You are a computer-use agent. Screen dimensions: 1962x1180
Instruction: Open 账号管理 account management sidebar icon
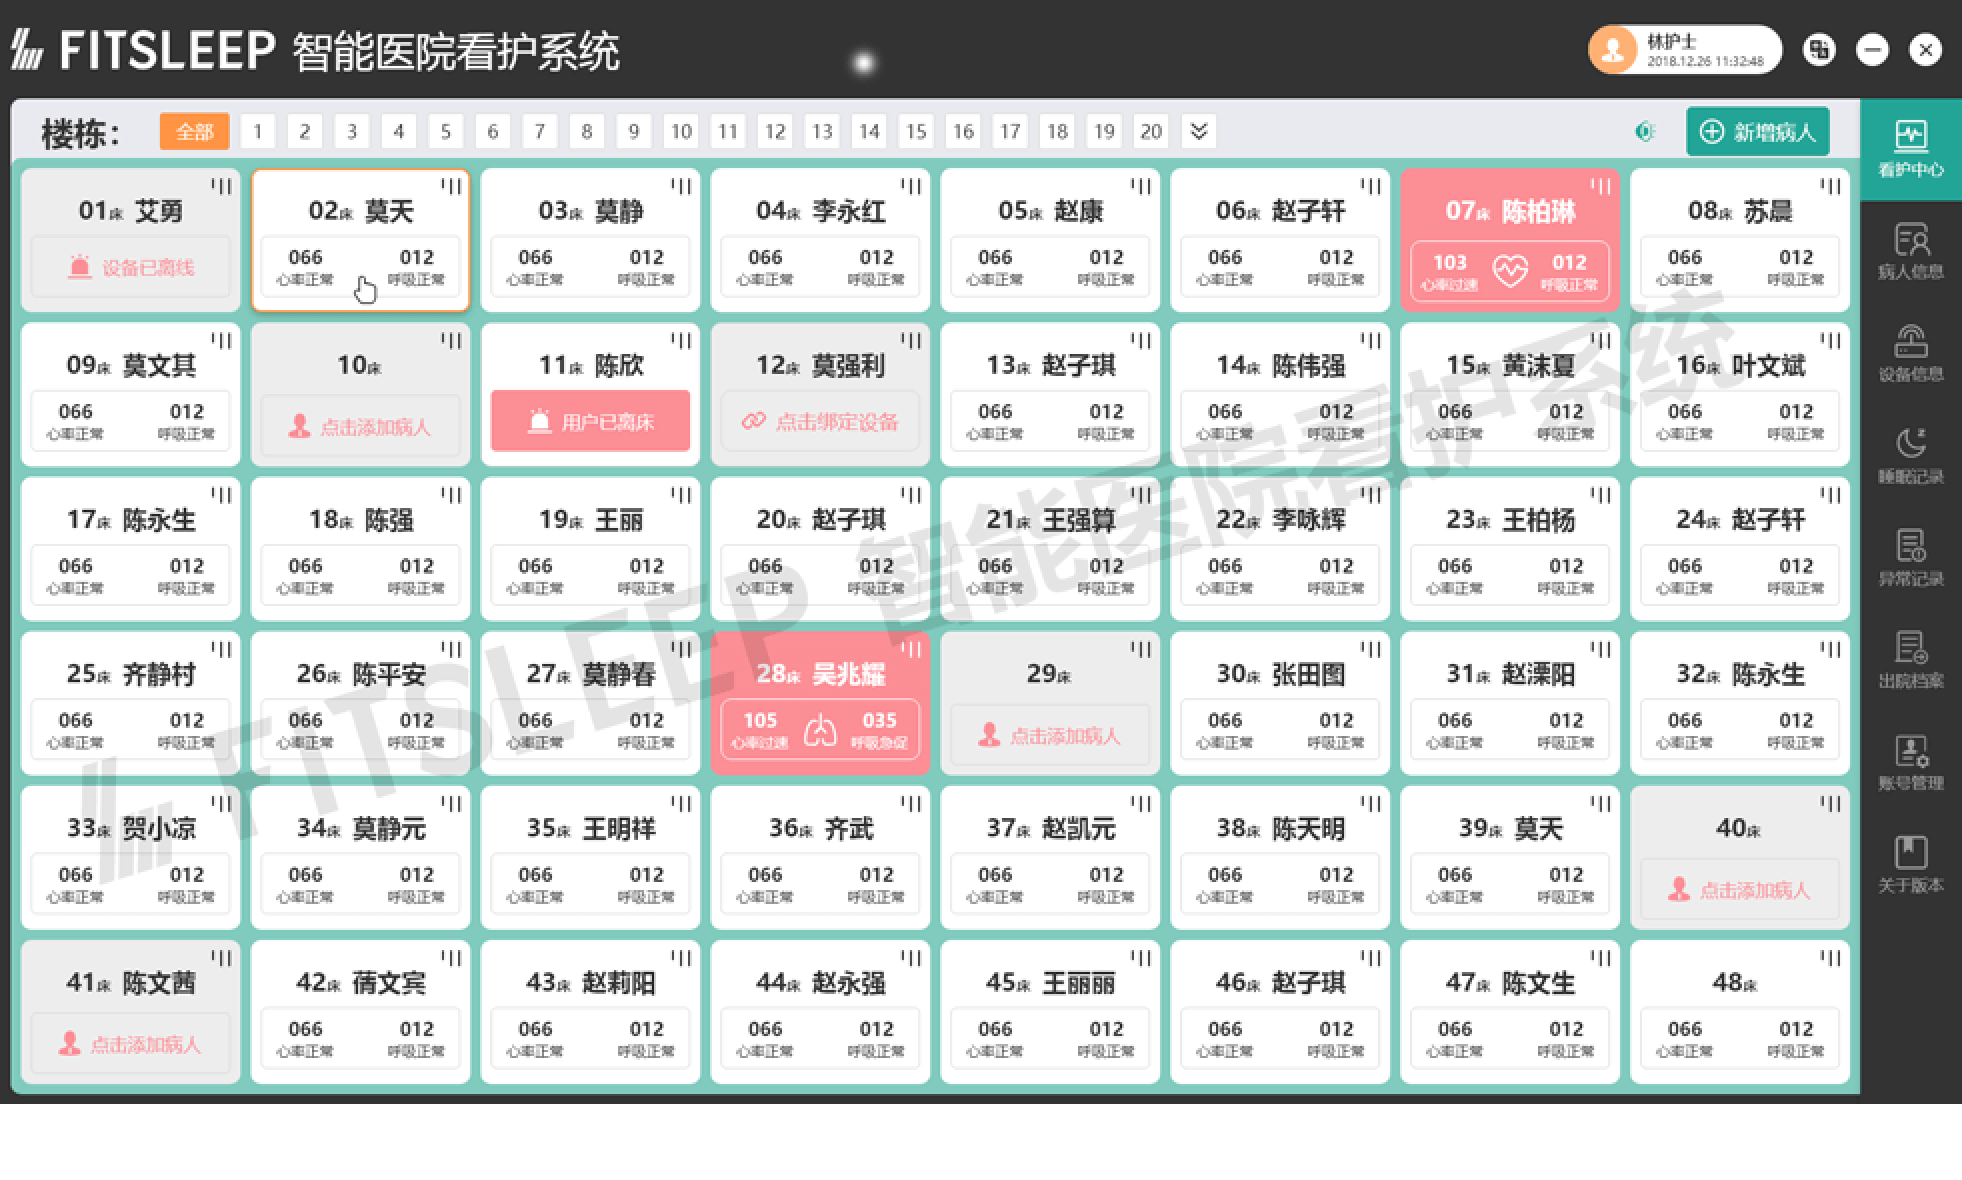coord(1910,762)
